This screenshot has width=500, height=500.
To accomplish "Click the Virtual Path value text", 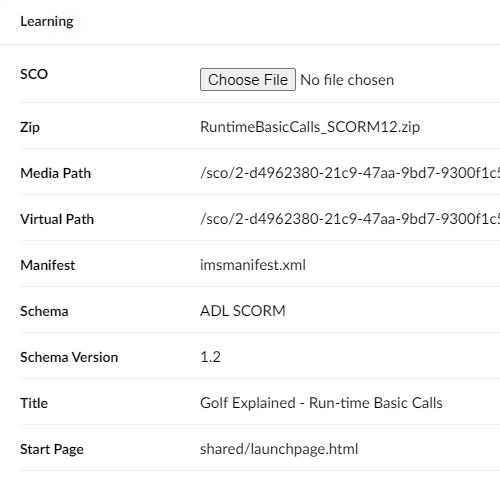I will [x=350, y=219].
